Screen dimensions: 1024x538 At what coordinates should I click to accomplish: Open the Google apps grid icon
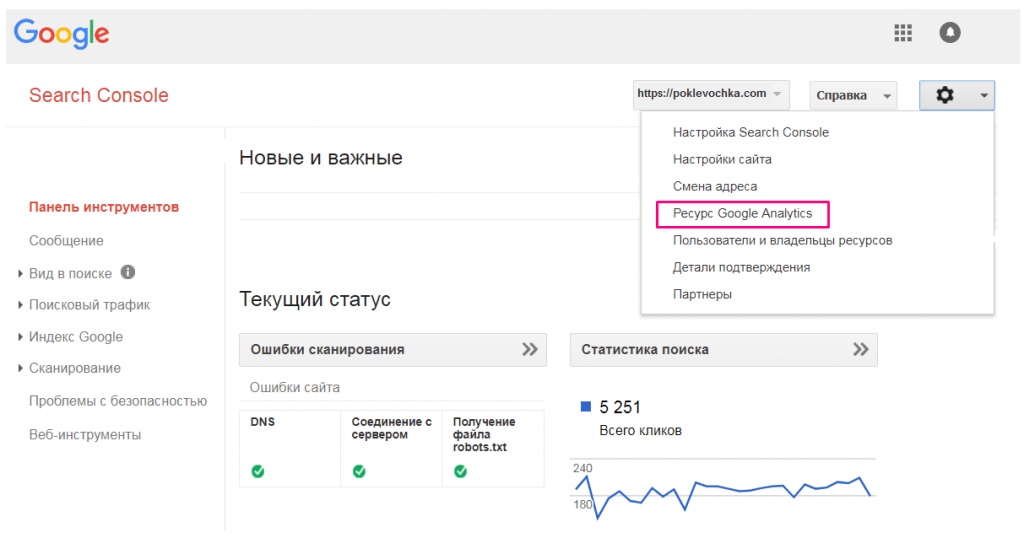click(902, 33)
